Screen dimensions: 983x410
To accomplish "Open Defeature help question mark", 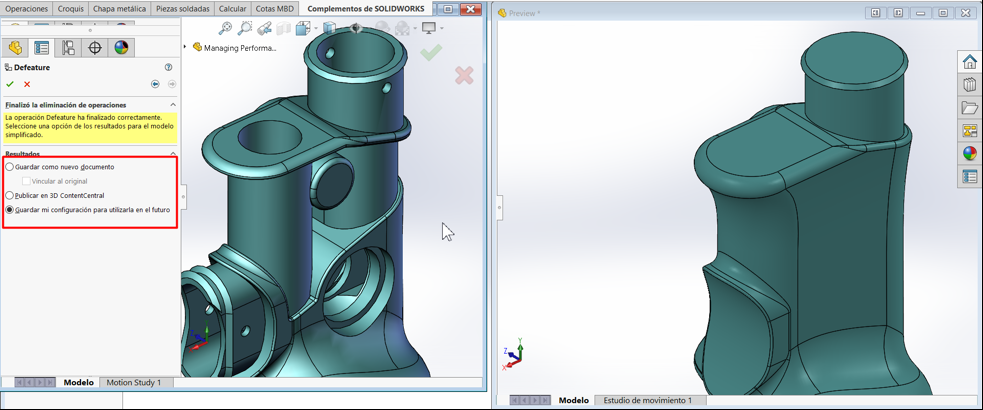I will pyautogui.click(x=168, y=67).
